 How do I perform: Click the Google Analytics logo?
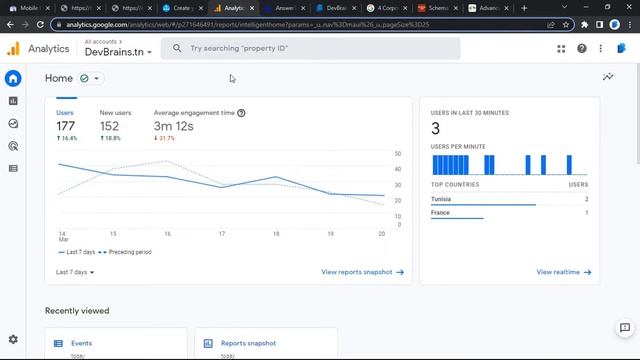tap(13, 49)
